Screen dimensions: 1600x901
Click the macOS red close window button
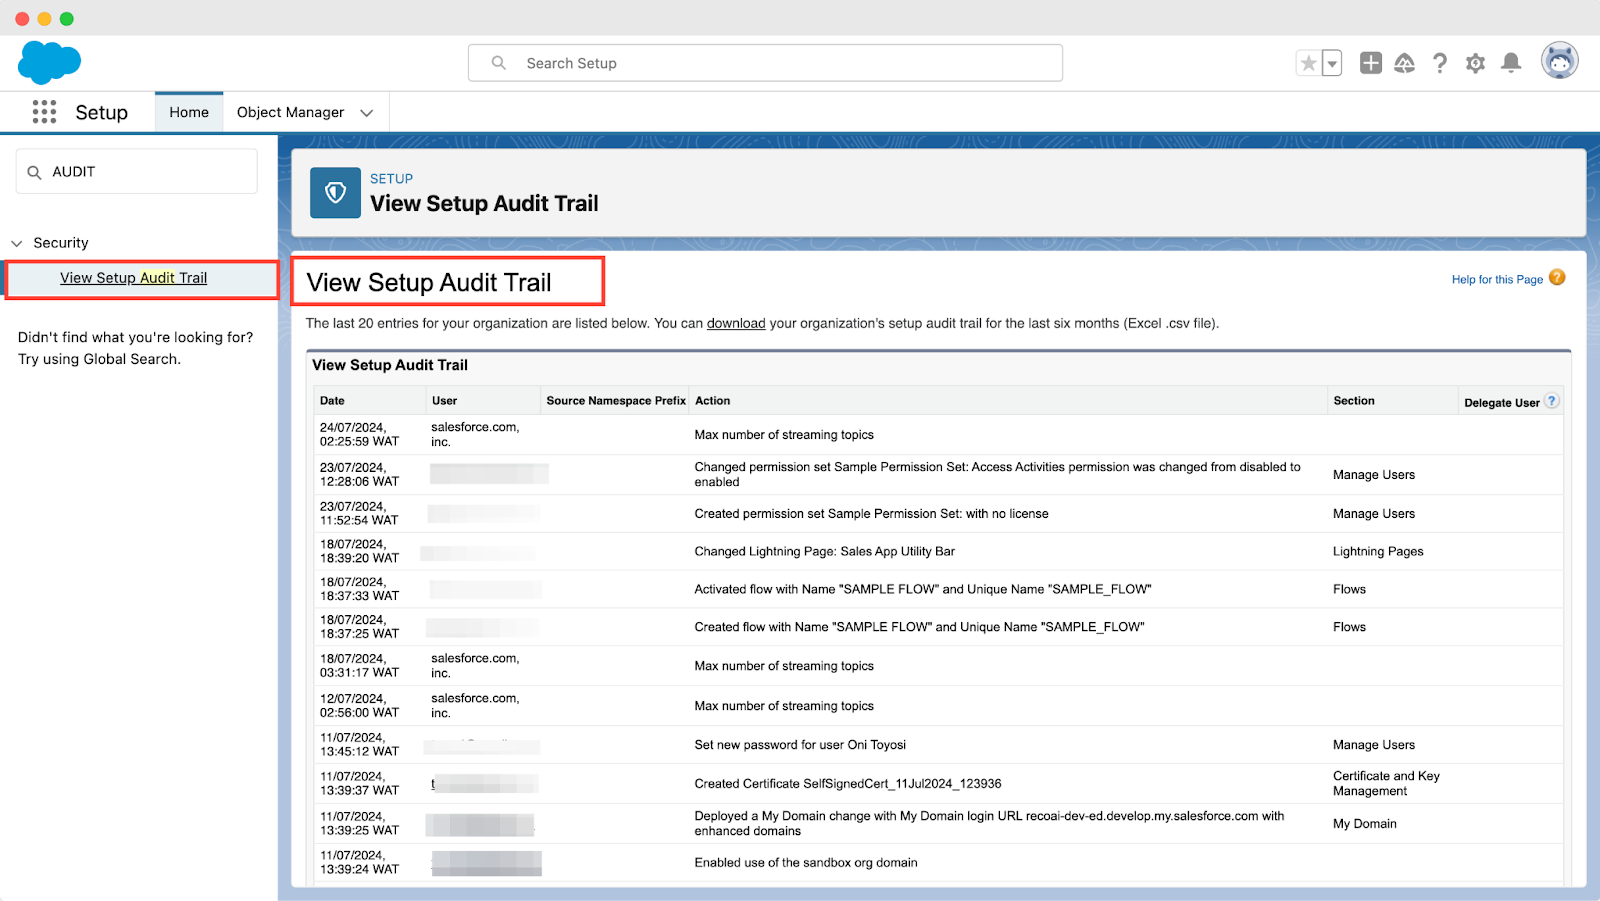[x=22, y=18]
